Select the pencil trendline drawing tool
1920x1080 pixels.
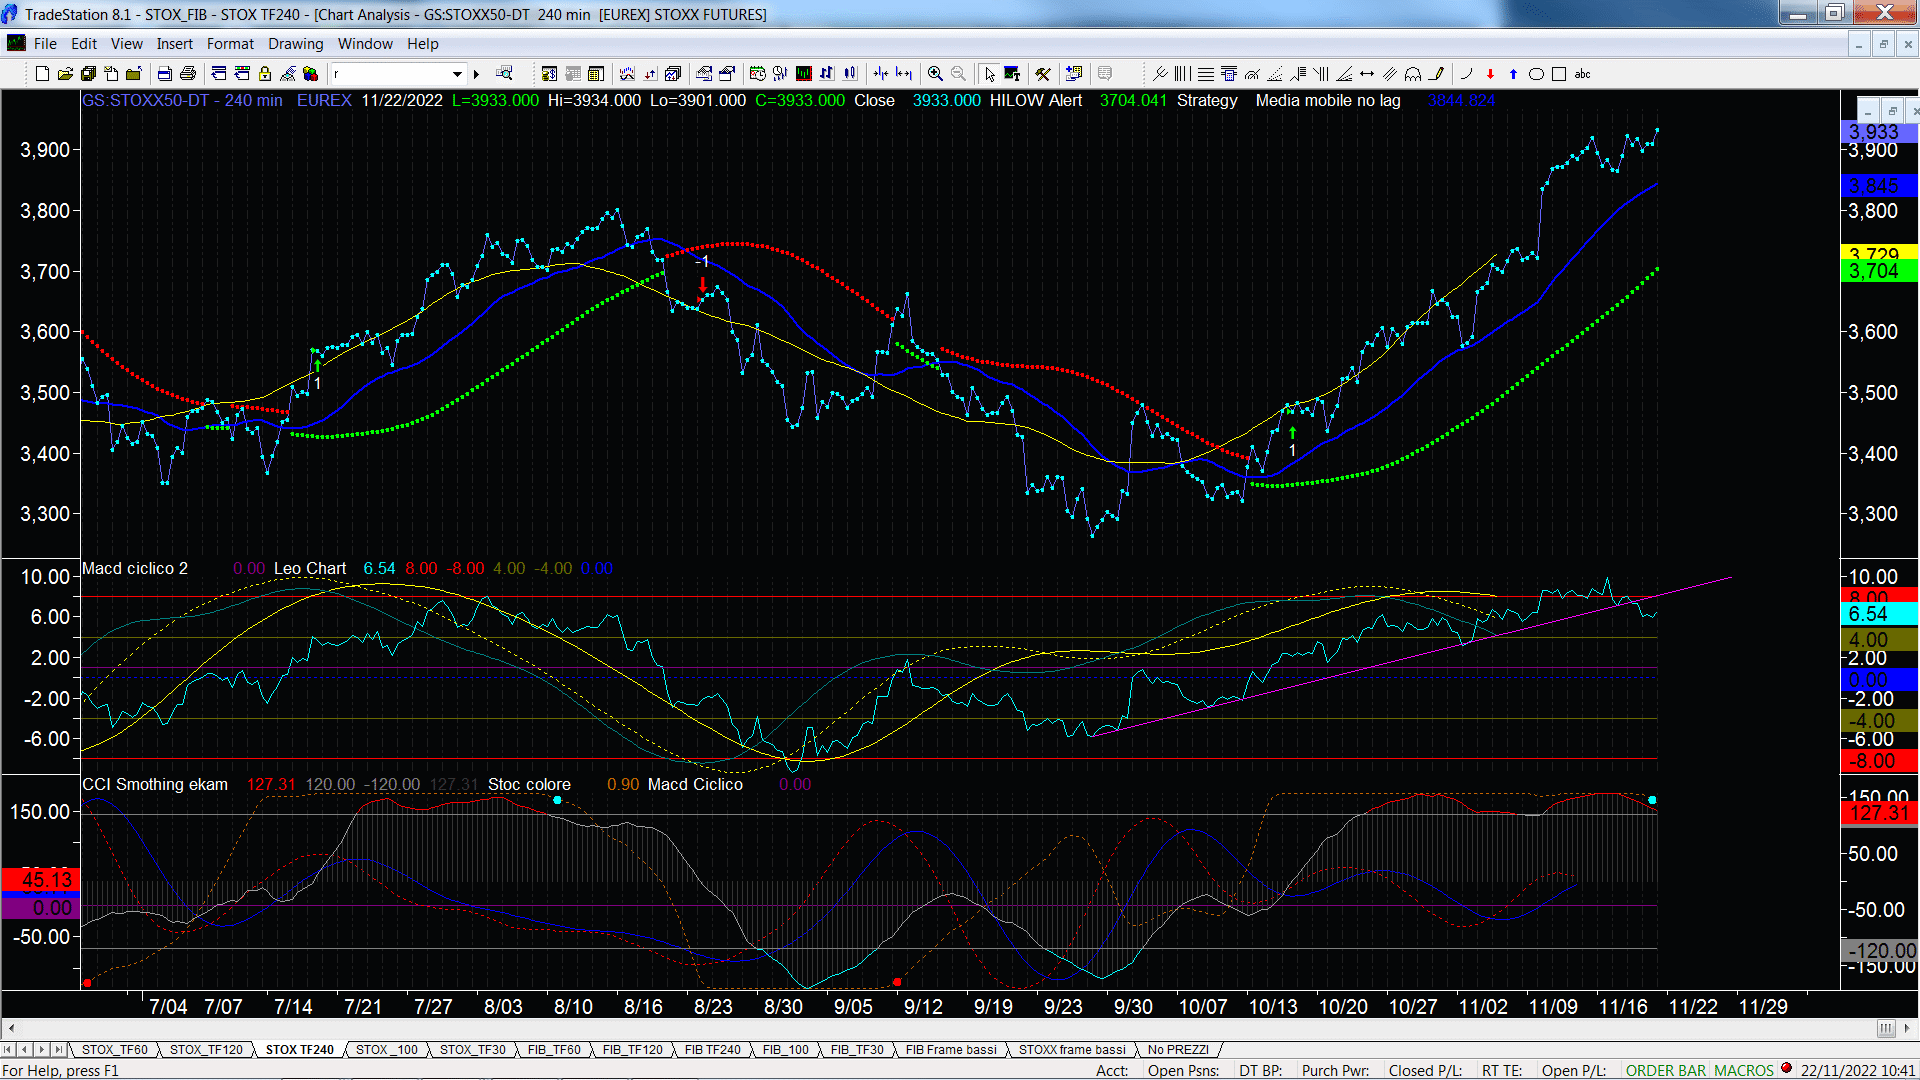coord(1436,74)
